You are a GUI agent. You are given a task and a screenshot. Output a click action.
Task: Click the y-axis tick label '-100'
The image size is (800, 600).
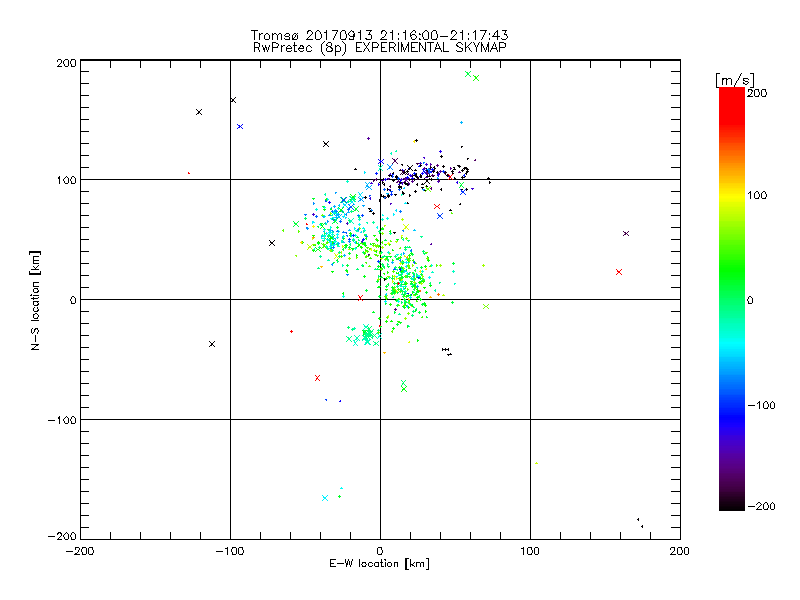[62, 420]
